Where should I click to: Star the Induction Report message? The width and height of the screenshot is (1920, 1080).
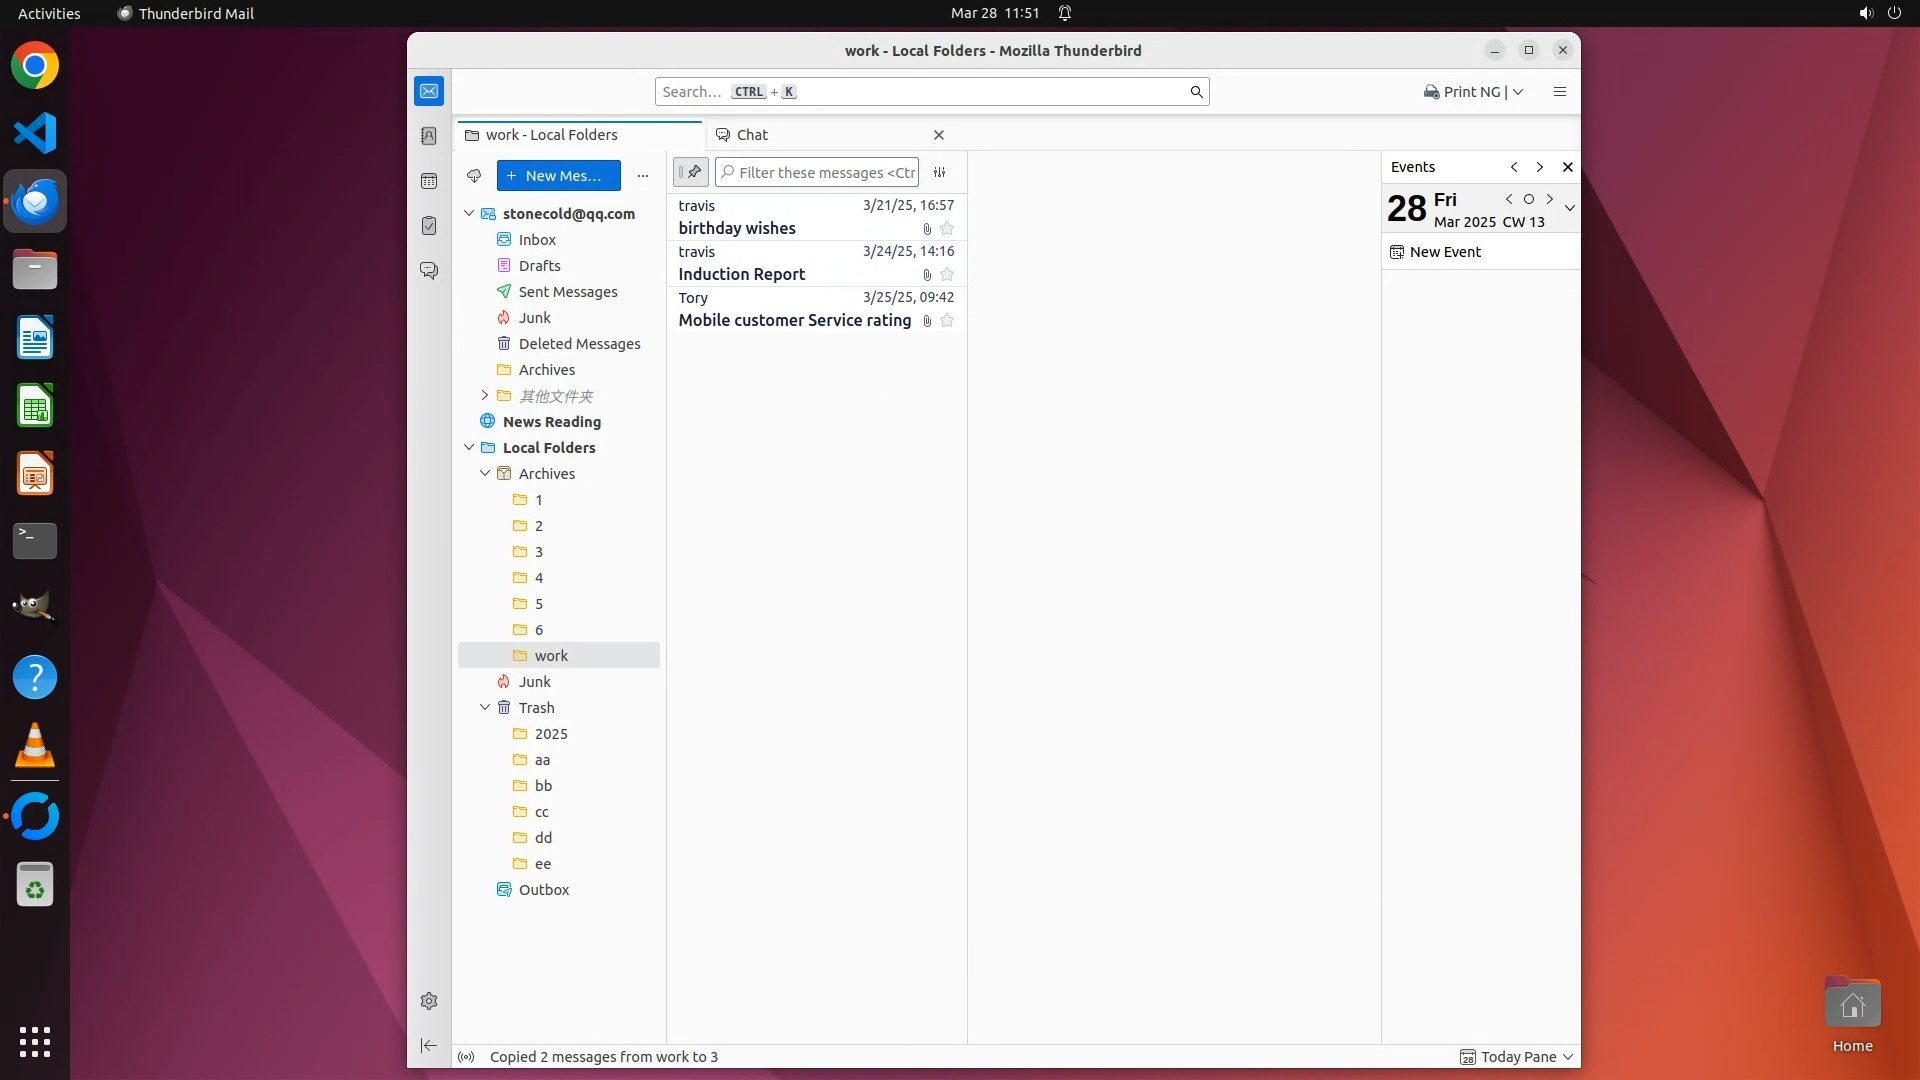coord(947,275)
